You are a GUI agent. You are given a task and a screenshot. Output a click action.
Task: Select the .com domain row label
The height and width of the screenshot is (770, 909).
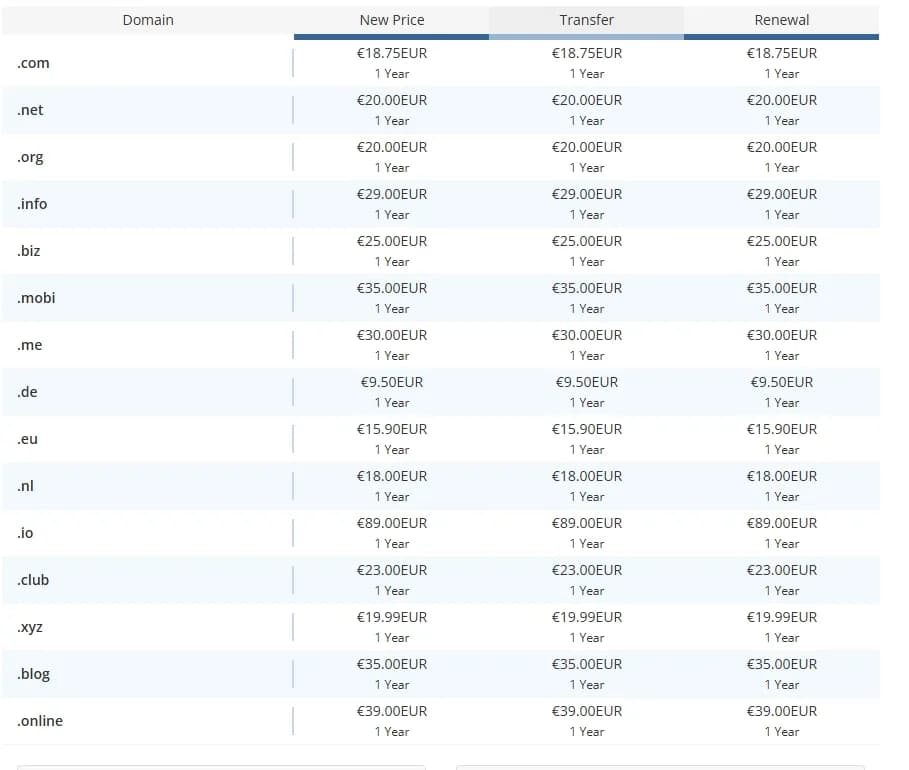[x=33, y=63]
